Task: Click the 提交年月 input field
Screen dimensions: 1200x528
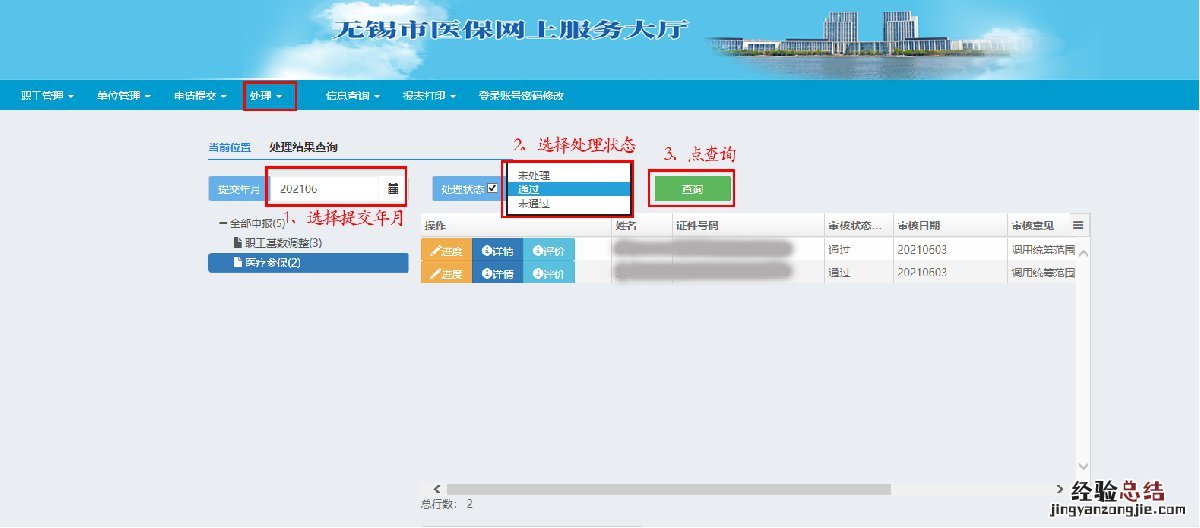Action: (x=325, y=188)
